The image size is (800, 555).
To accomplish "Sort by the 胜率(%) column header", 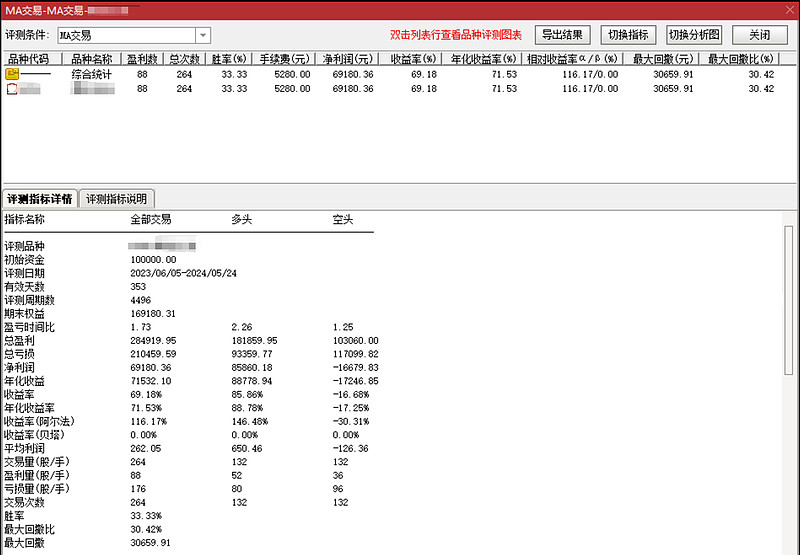I will (x=229, y=59).
